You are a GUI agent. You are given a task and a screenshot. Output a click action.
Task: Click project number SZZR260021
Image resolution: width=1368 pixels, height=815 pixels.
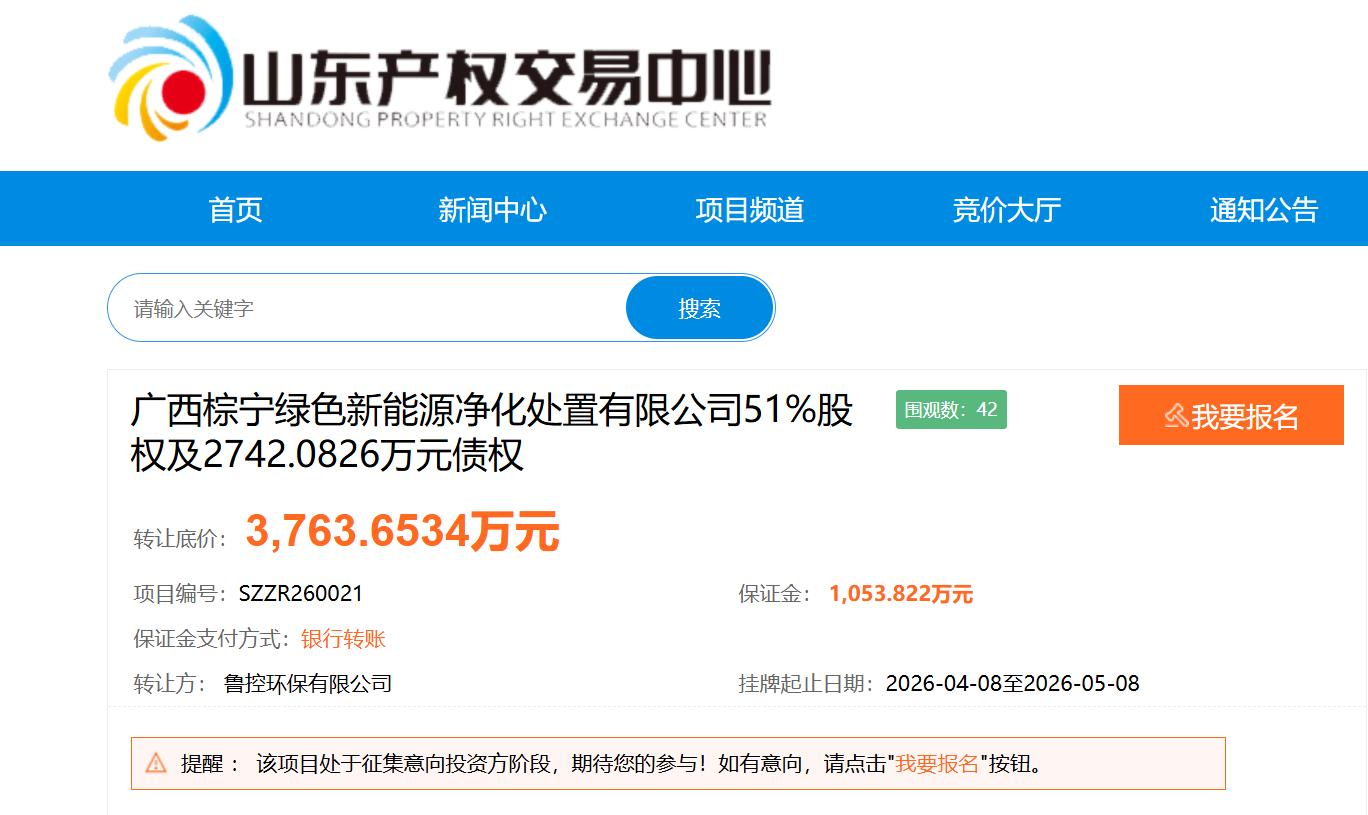click(x=301, y=594)
